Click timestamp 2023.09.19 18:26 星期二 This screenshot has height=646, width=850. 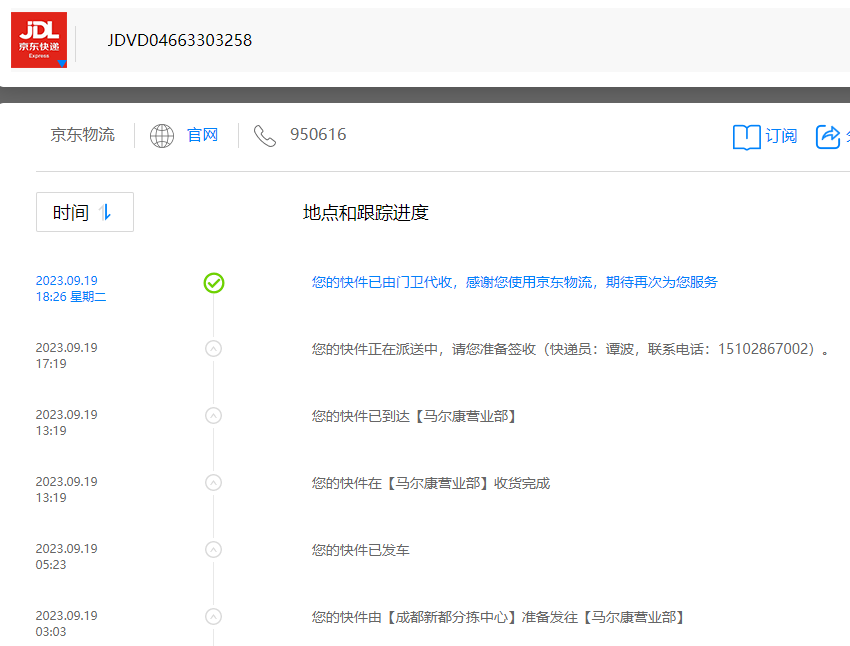pyautogui.click(x=70, y=288)
